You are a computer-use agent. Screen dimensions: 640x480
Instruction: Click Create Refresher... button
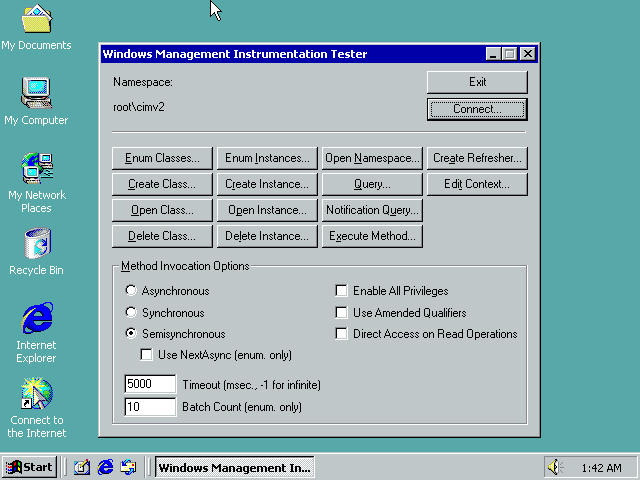coord(477,158)
